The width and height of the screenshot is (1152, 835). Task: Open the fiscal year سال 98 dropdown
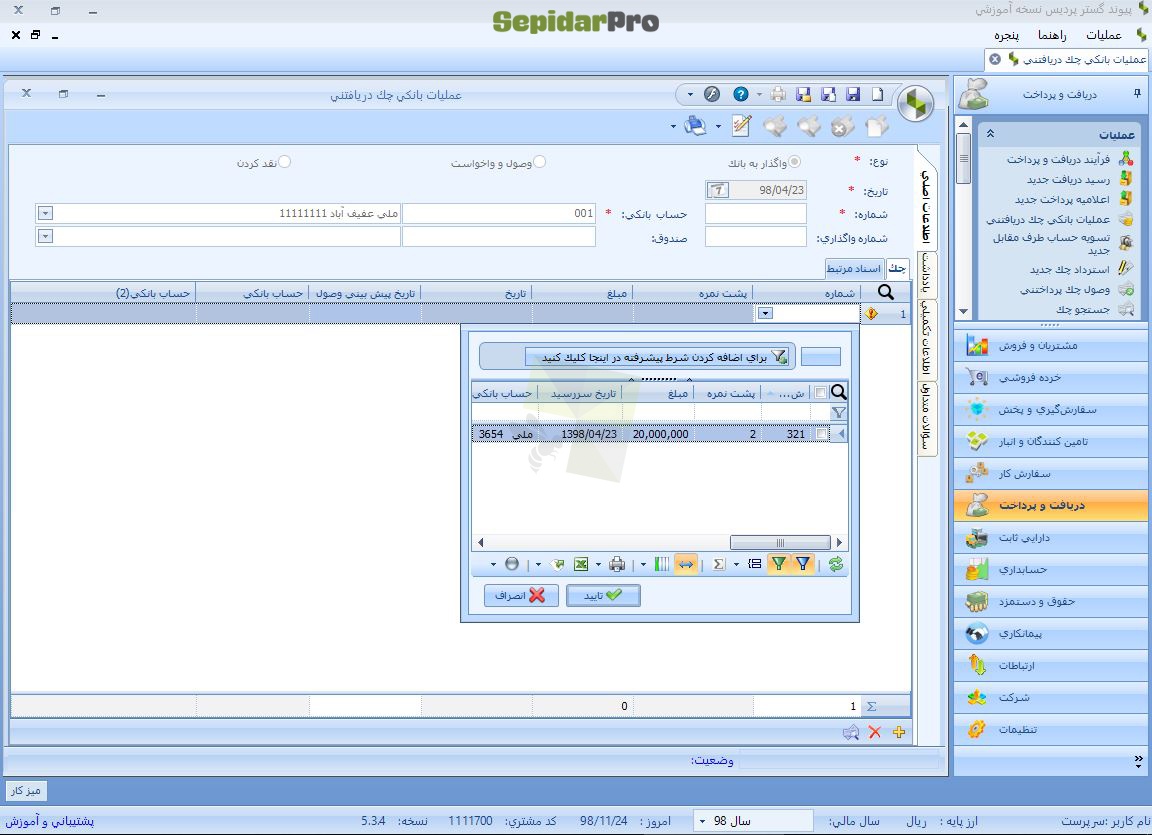tap(702, 821)
